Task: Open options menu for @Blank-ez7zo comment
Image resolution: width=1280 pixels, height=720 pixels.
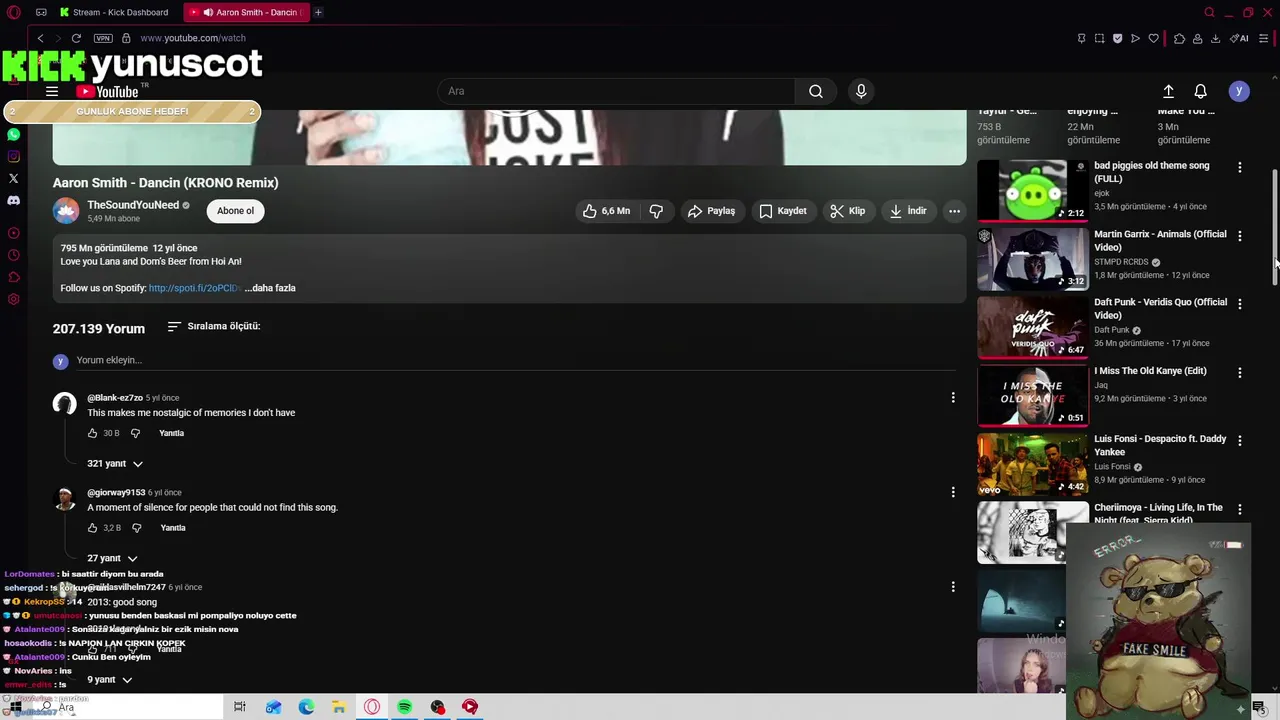Action: pos(953,398)
